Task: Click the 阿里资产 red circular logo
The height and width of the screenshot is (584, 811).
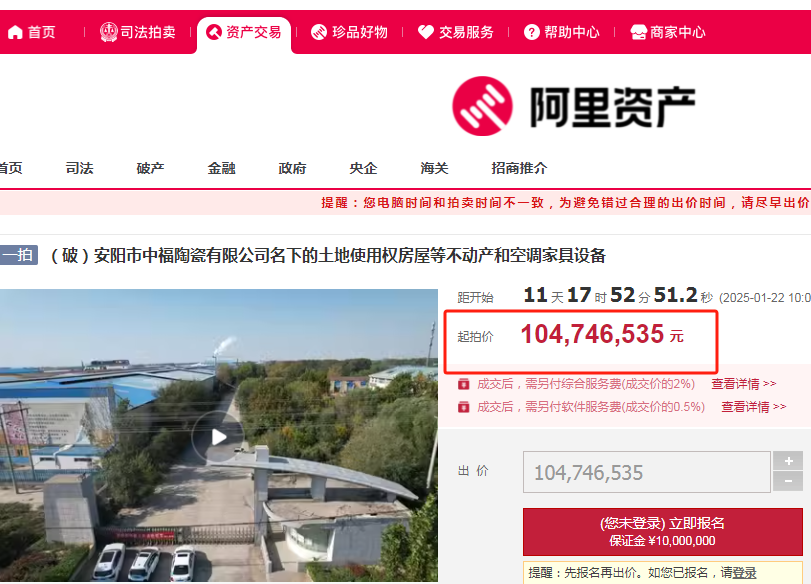Action: coord(482,106)
